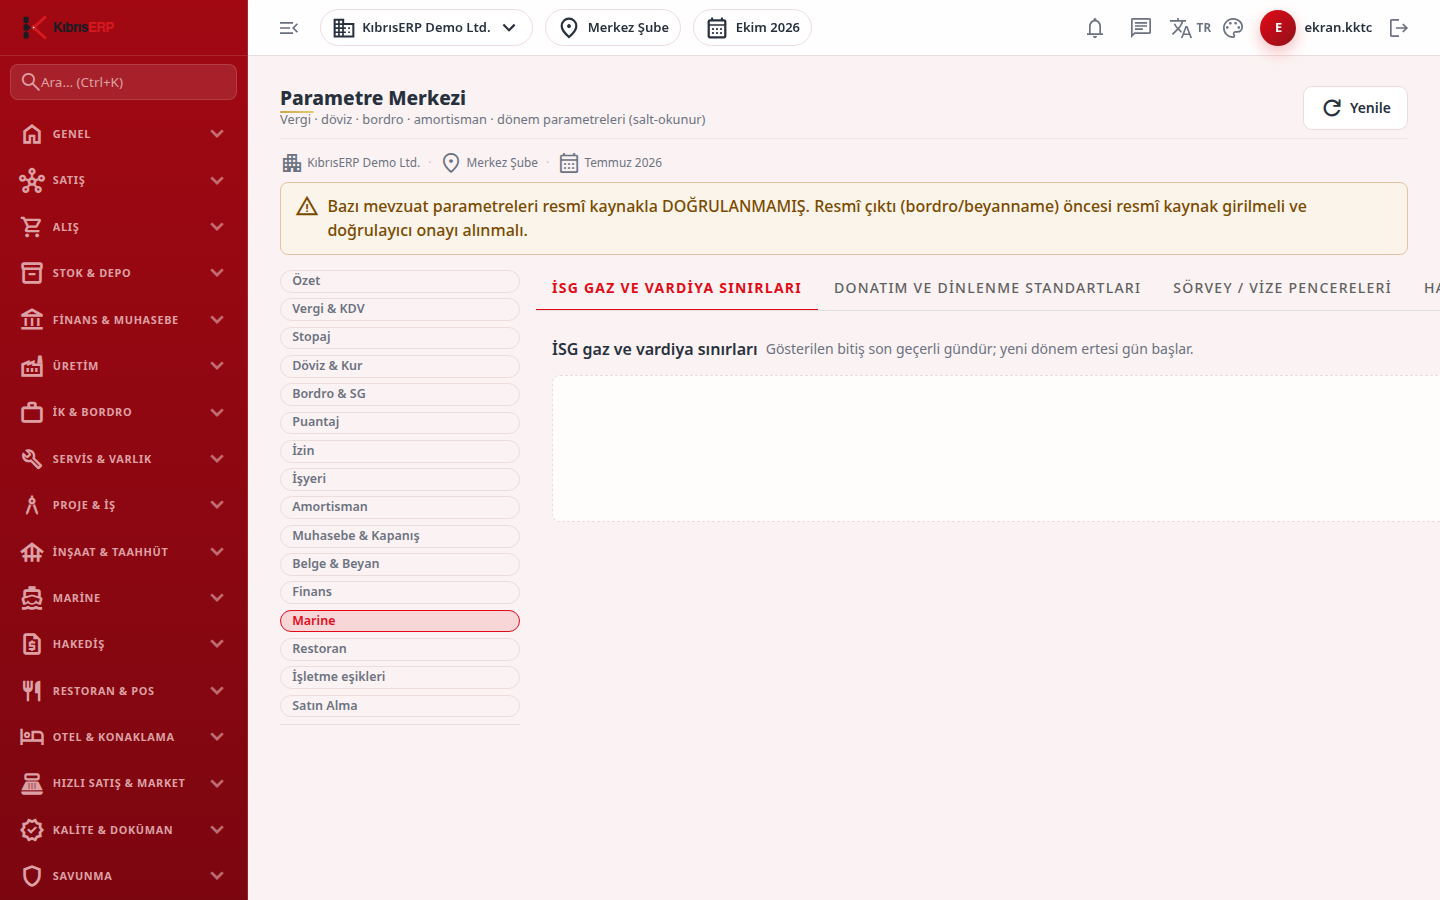Viewport: 1440px width, 900px height.
Task: Open the theme palette icon
Action: (x=1233, y=28)
